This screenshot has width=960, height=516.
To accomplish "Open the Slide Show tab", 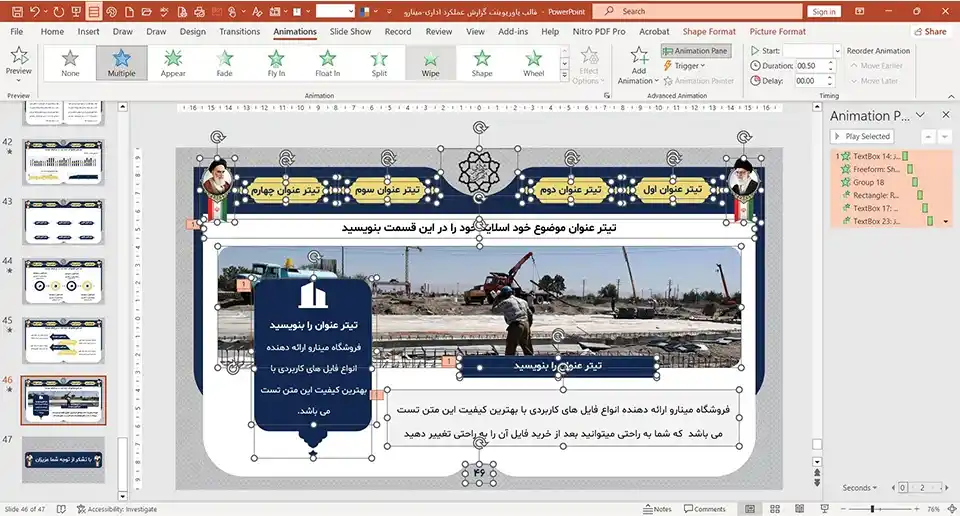I will click(x=350, y=31).
